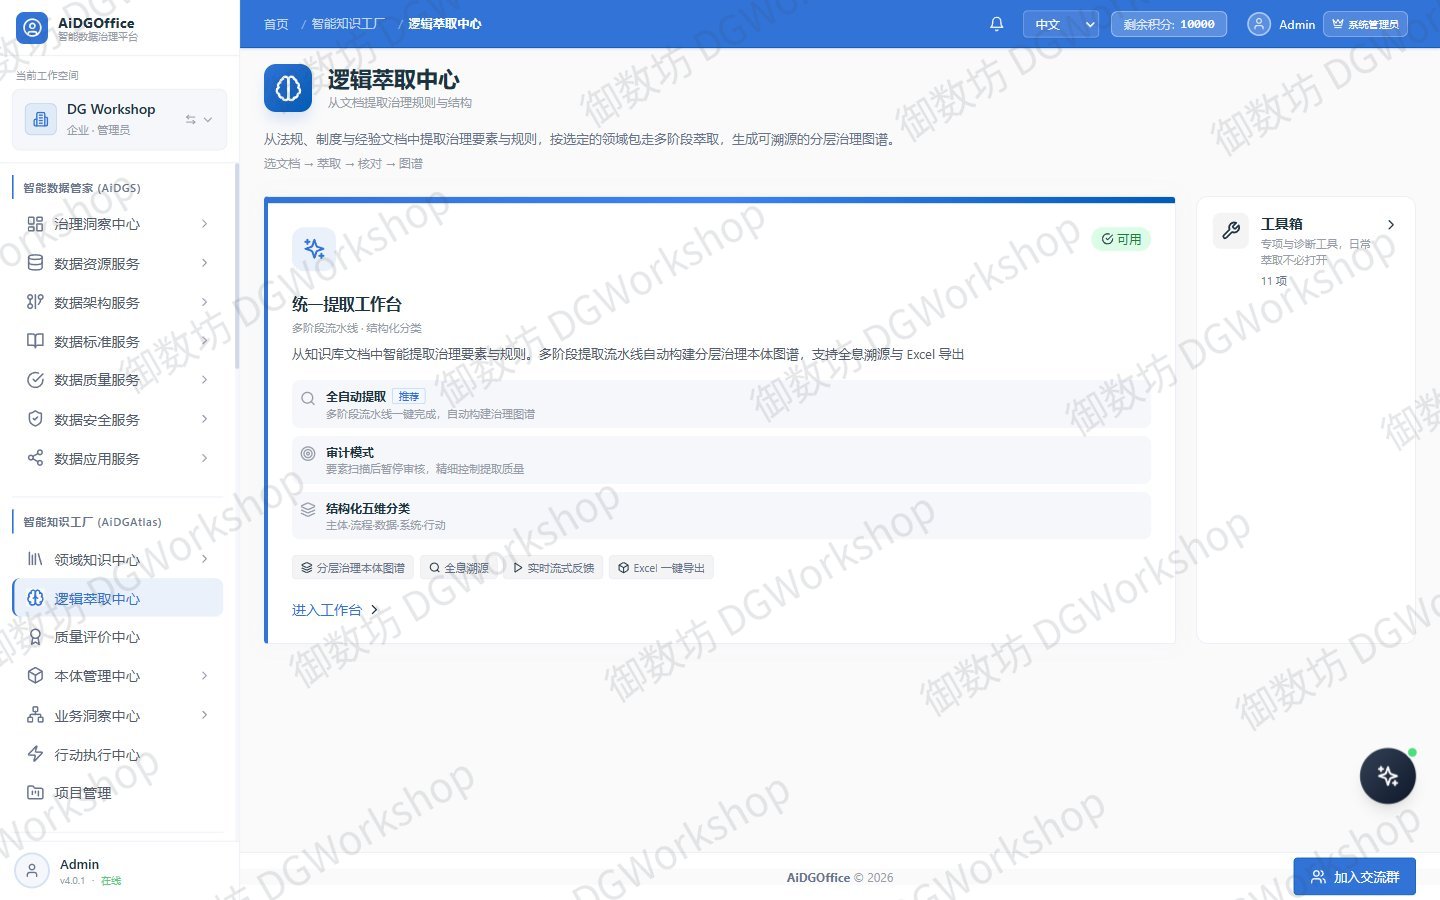Open 领域知识中心 menu item
Screen dimensions: 1440x900
(118, 559)
